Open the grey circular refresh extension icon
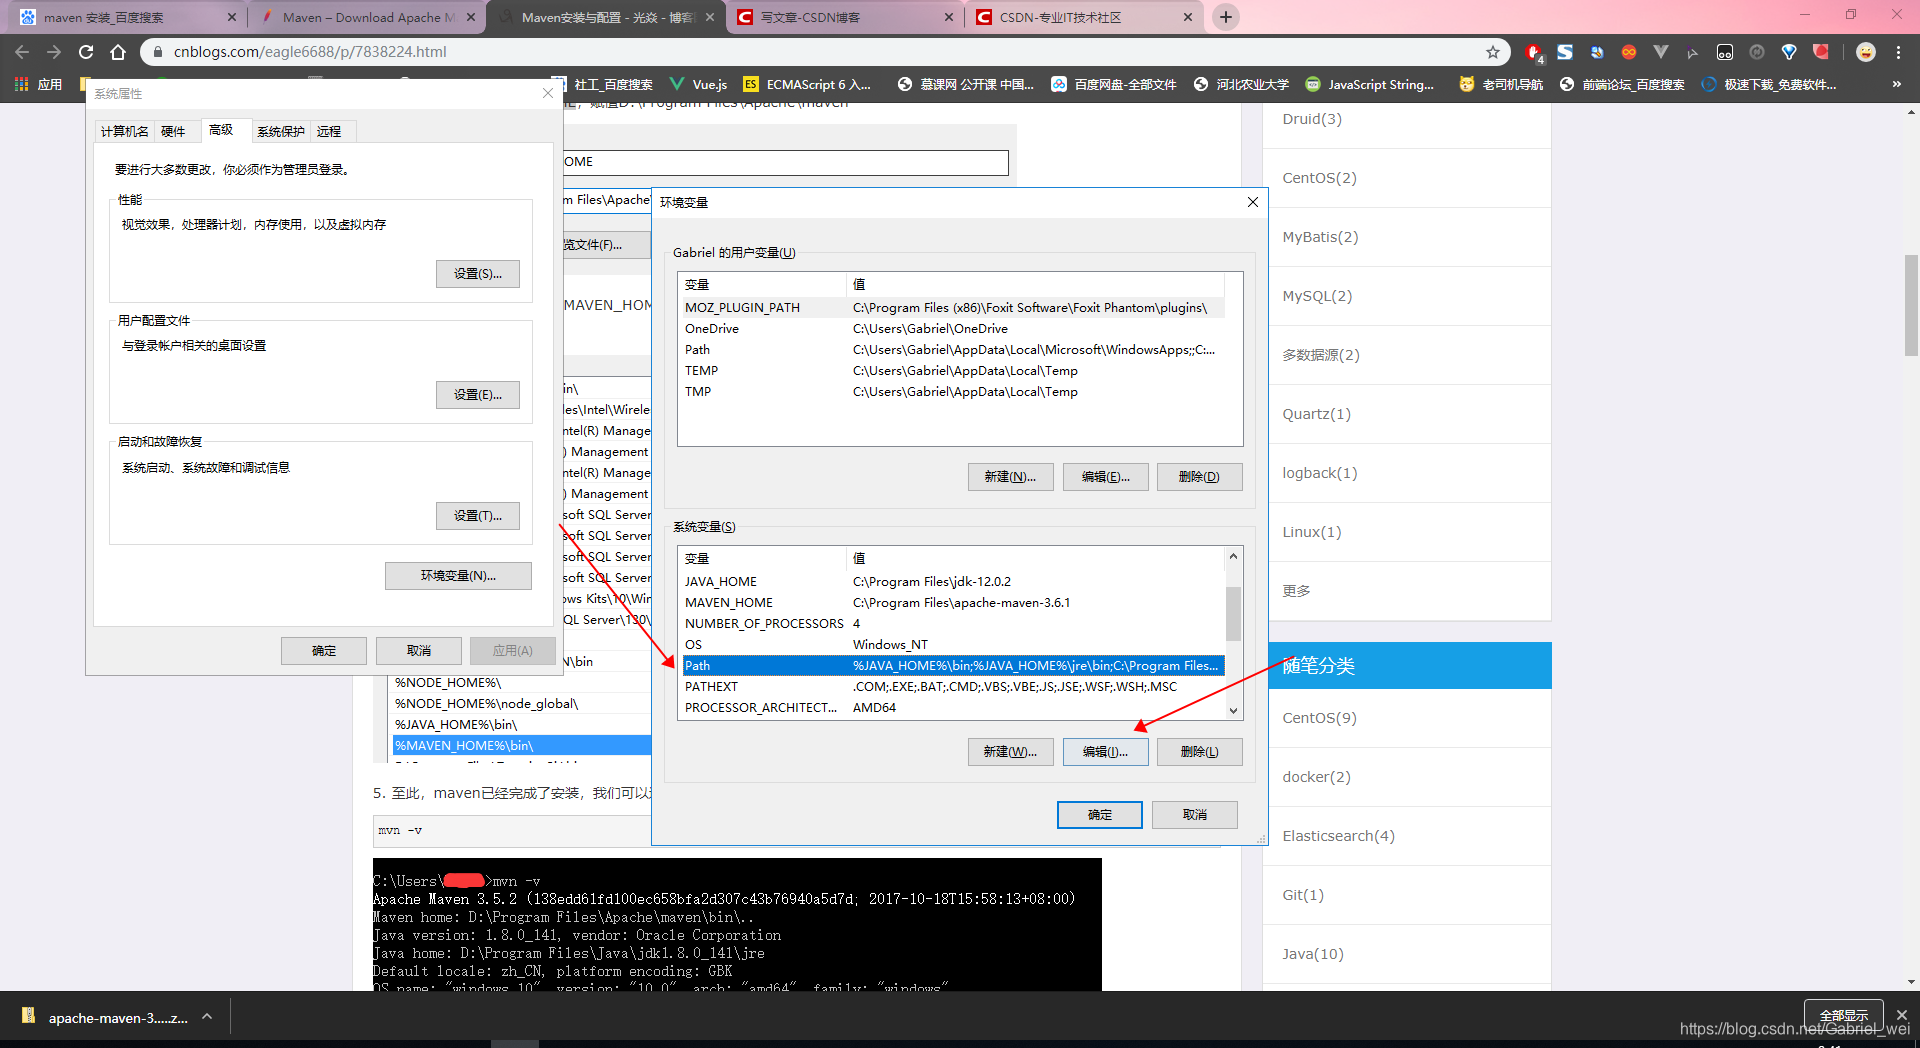This screenshot has width=1920, height=1048. coord(1757,52)
